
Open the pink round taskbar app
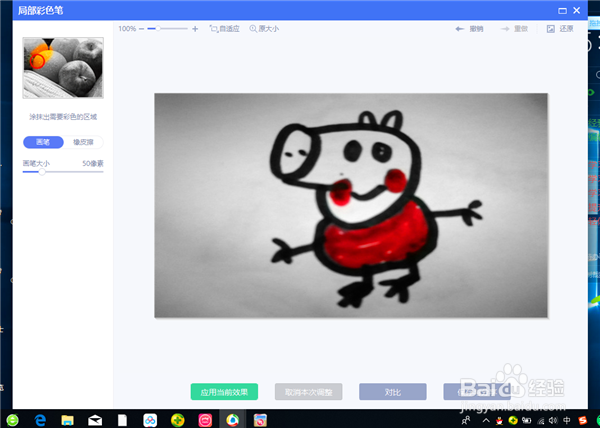(x=205, y=420)
